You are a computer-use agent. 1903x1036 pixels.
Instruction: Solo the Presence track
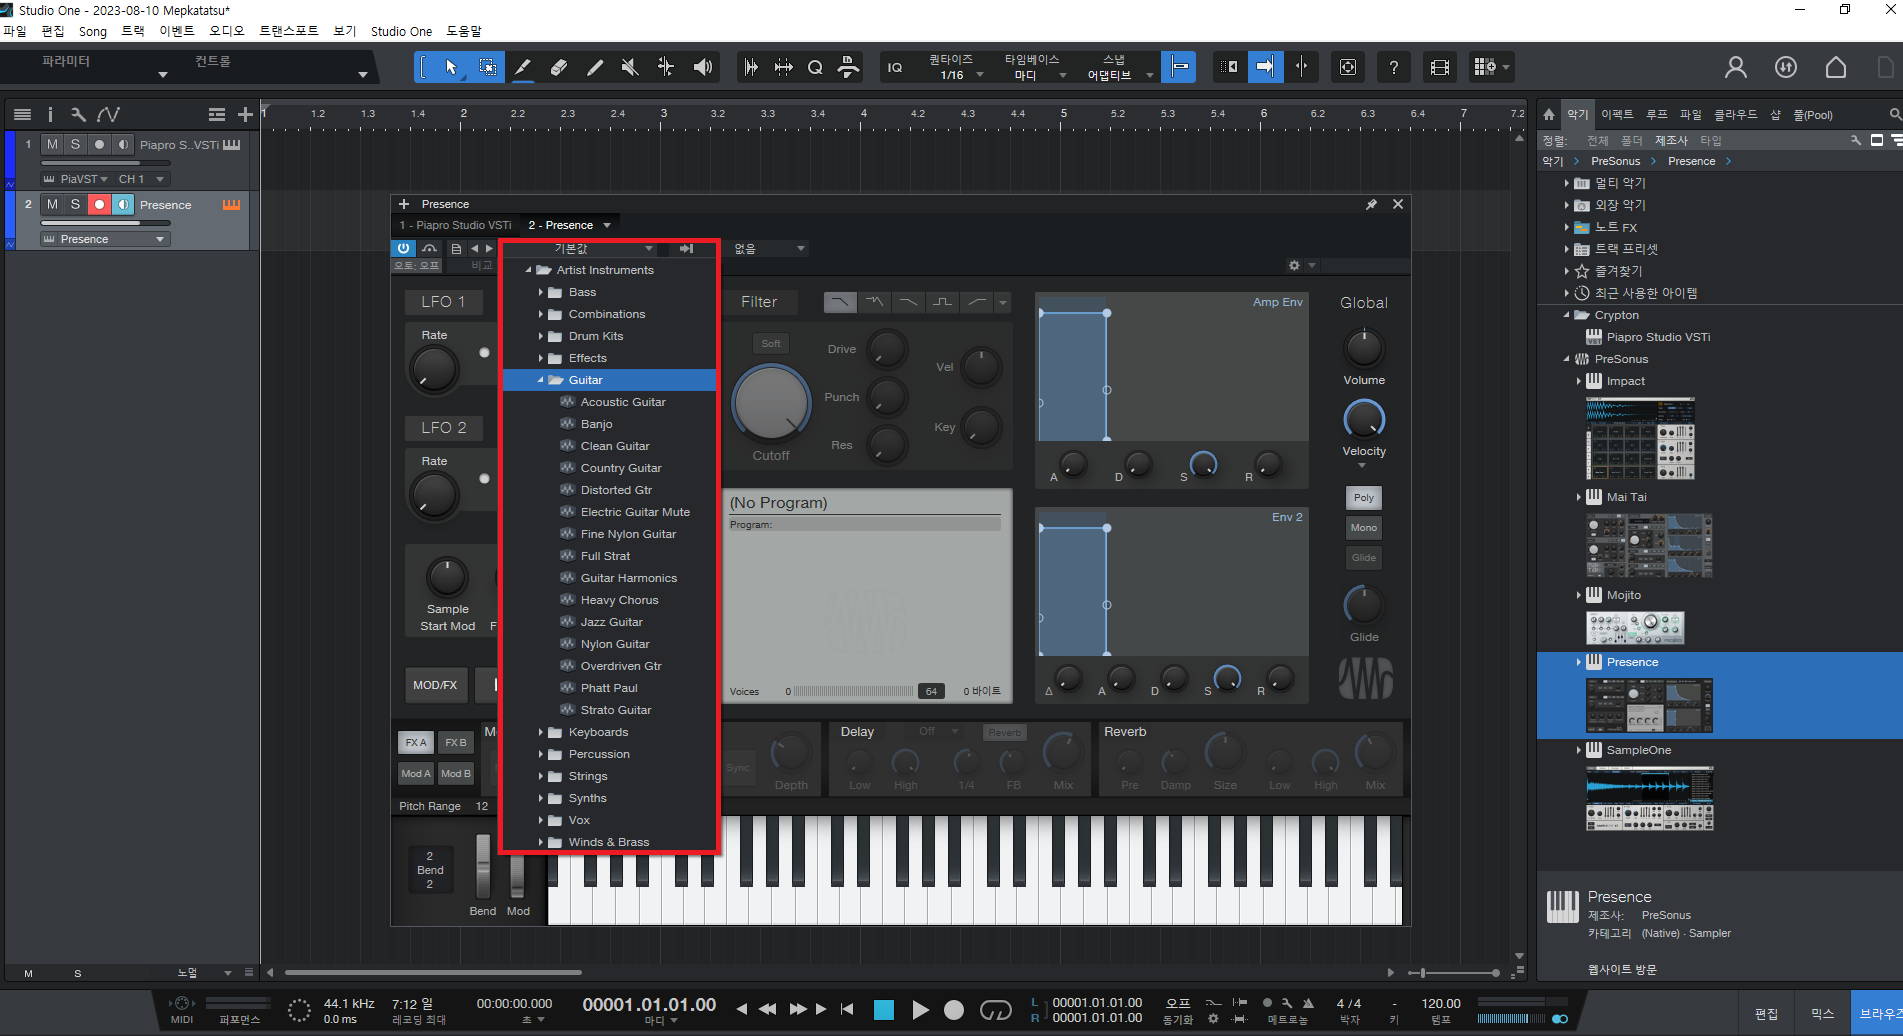[75, 204]
